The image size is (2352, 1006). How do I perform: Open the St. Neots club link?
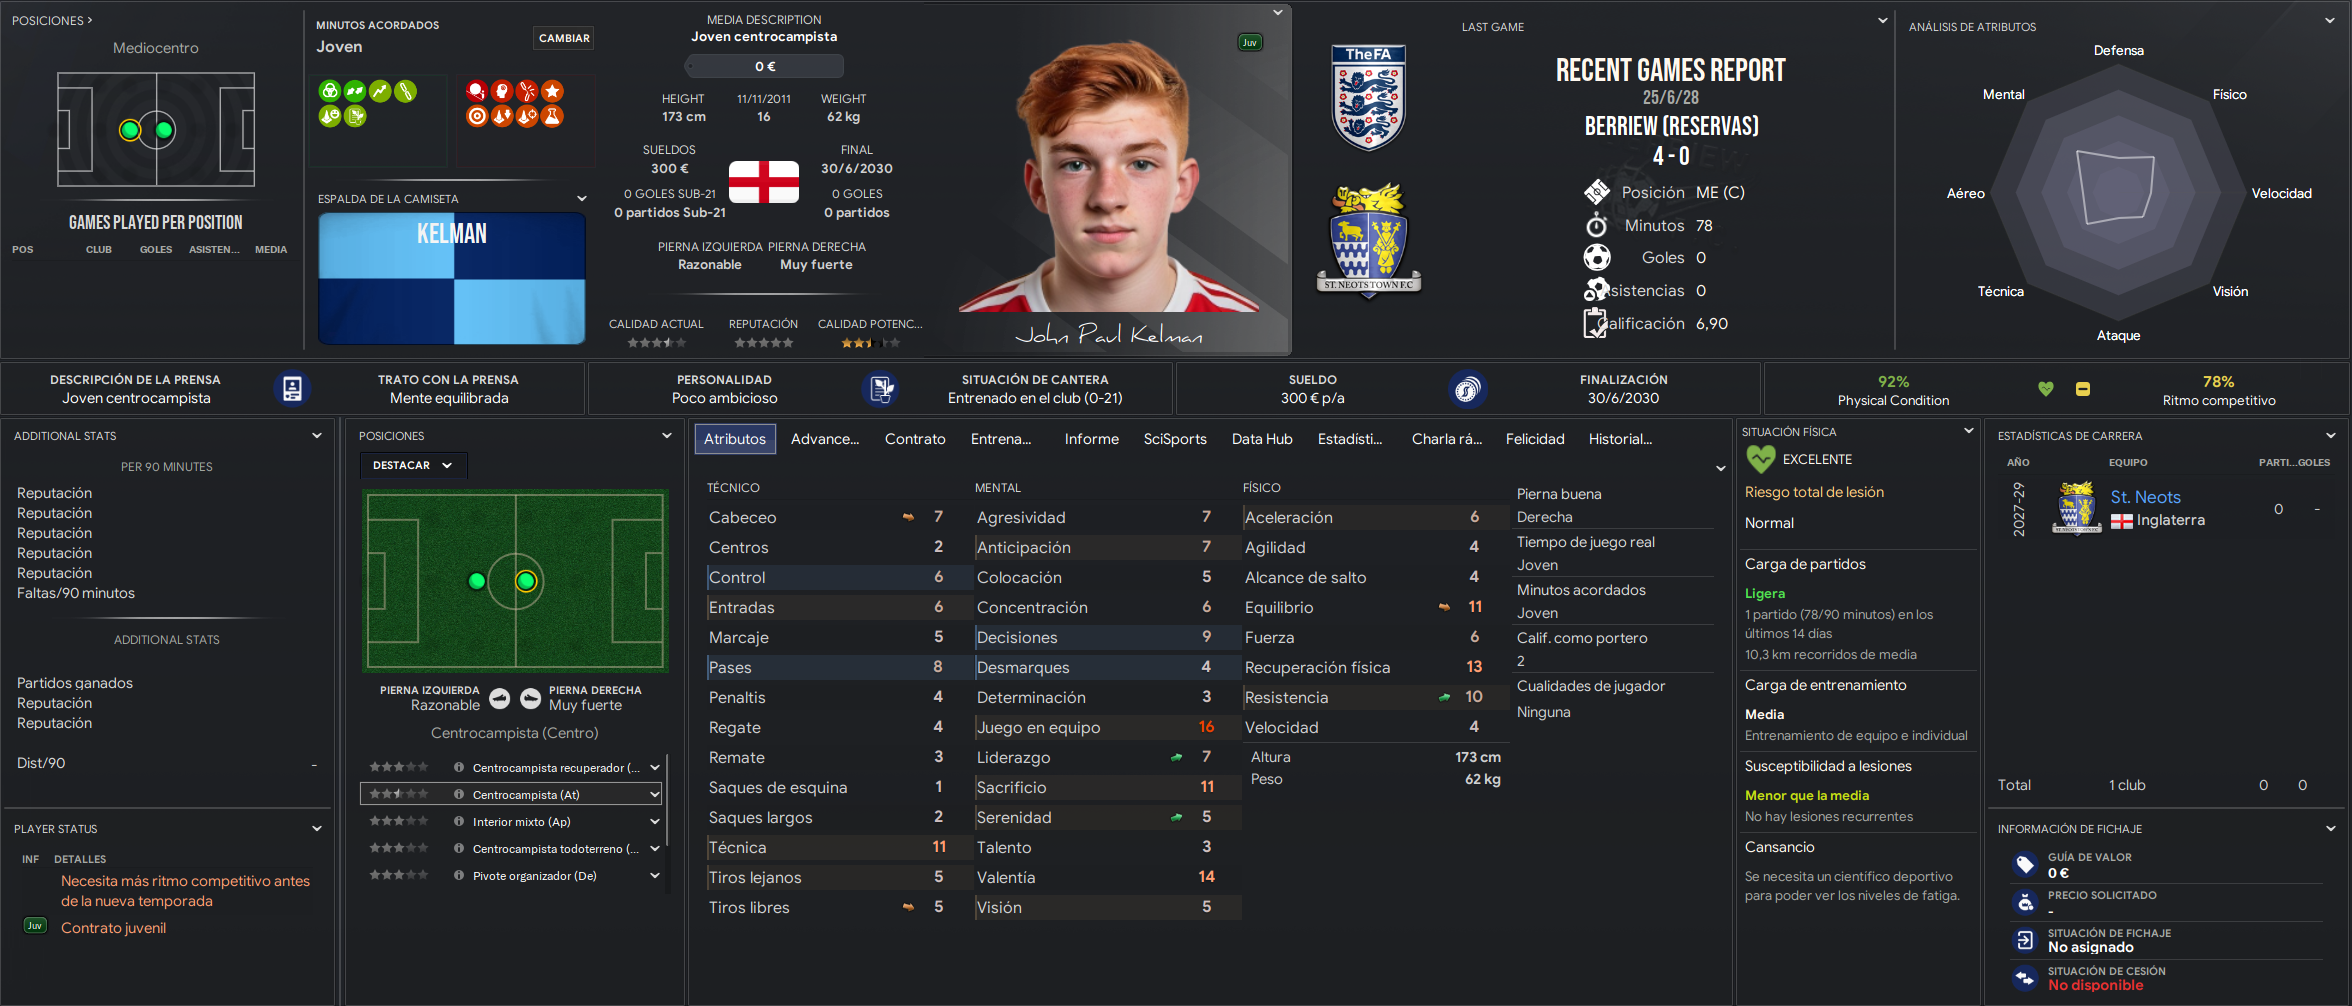2145,497
